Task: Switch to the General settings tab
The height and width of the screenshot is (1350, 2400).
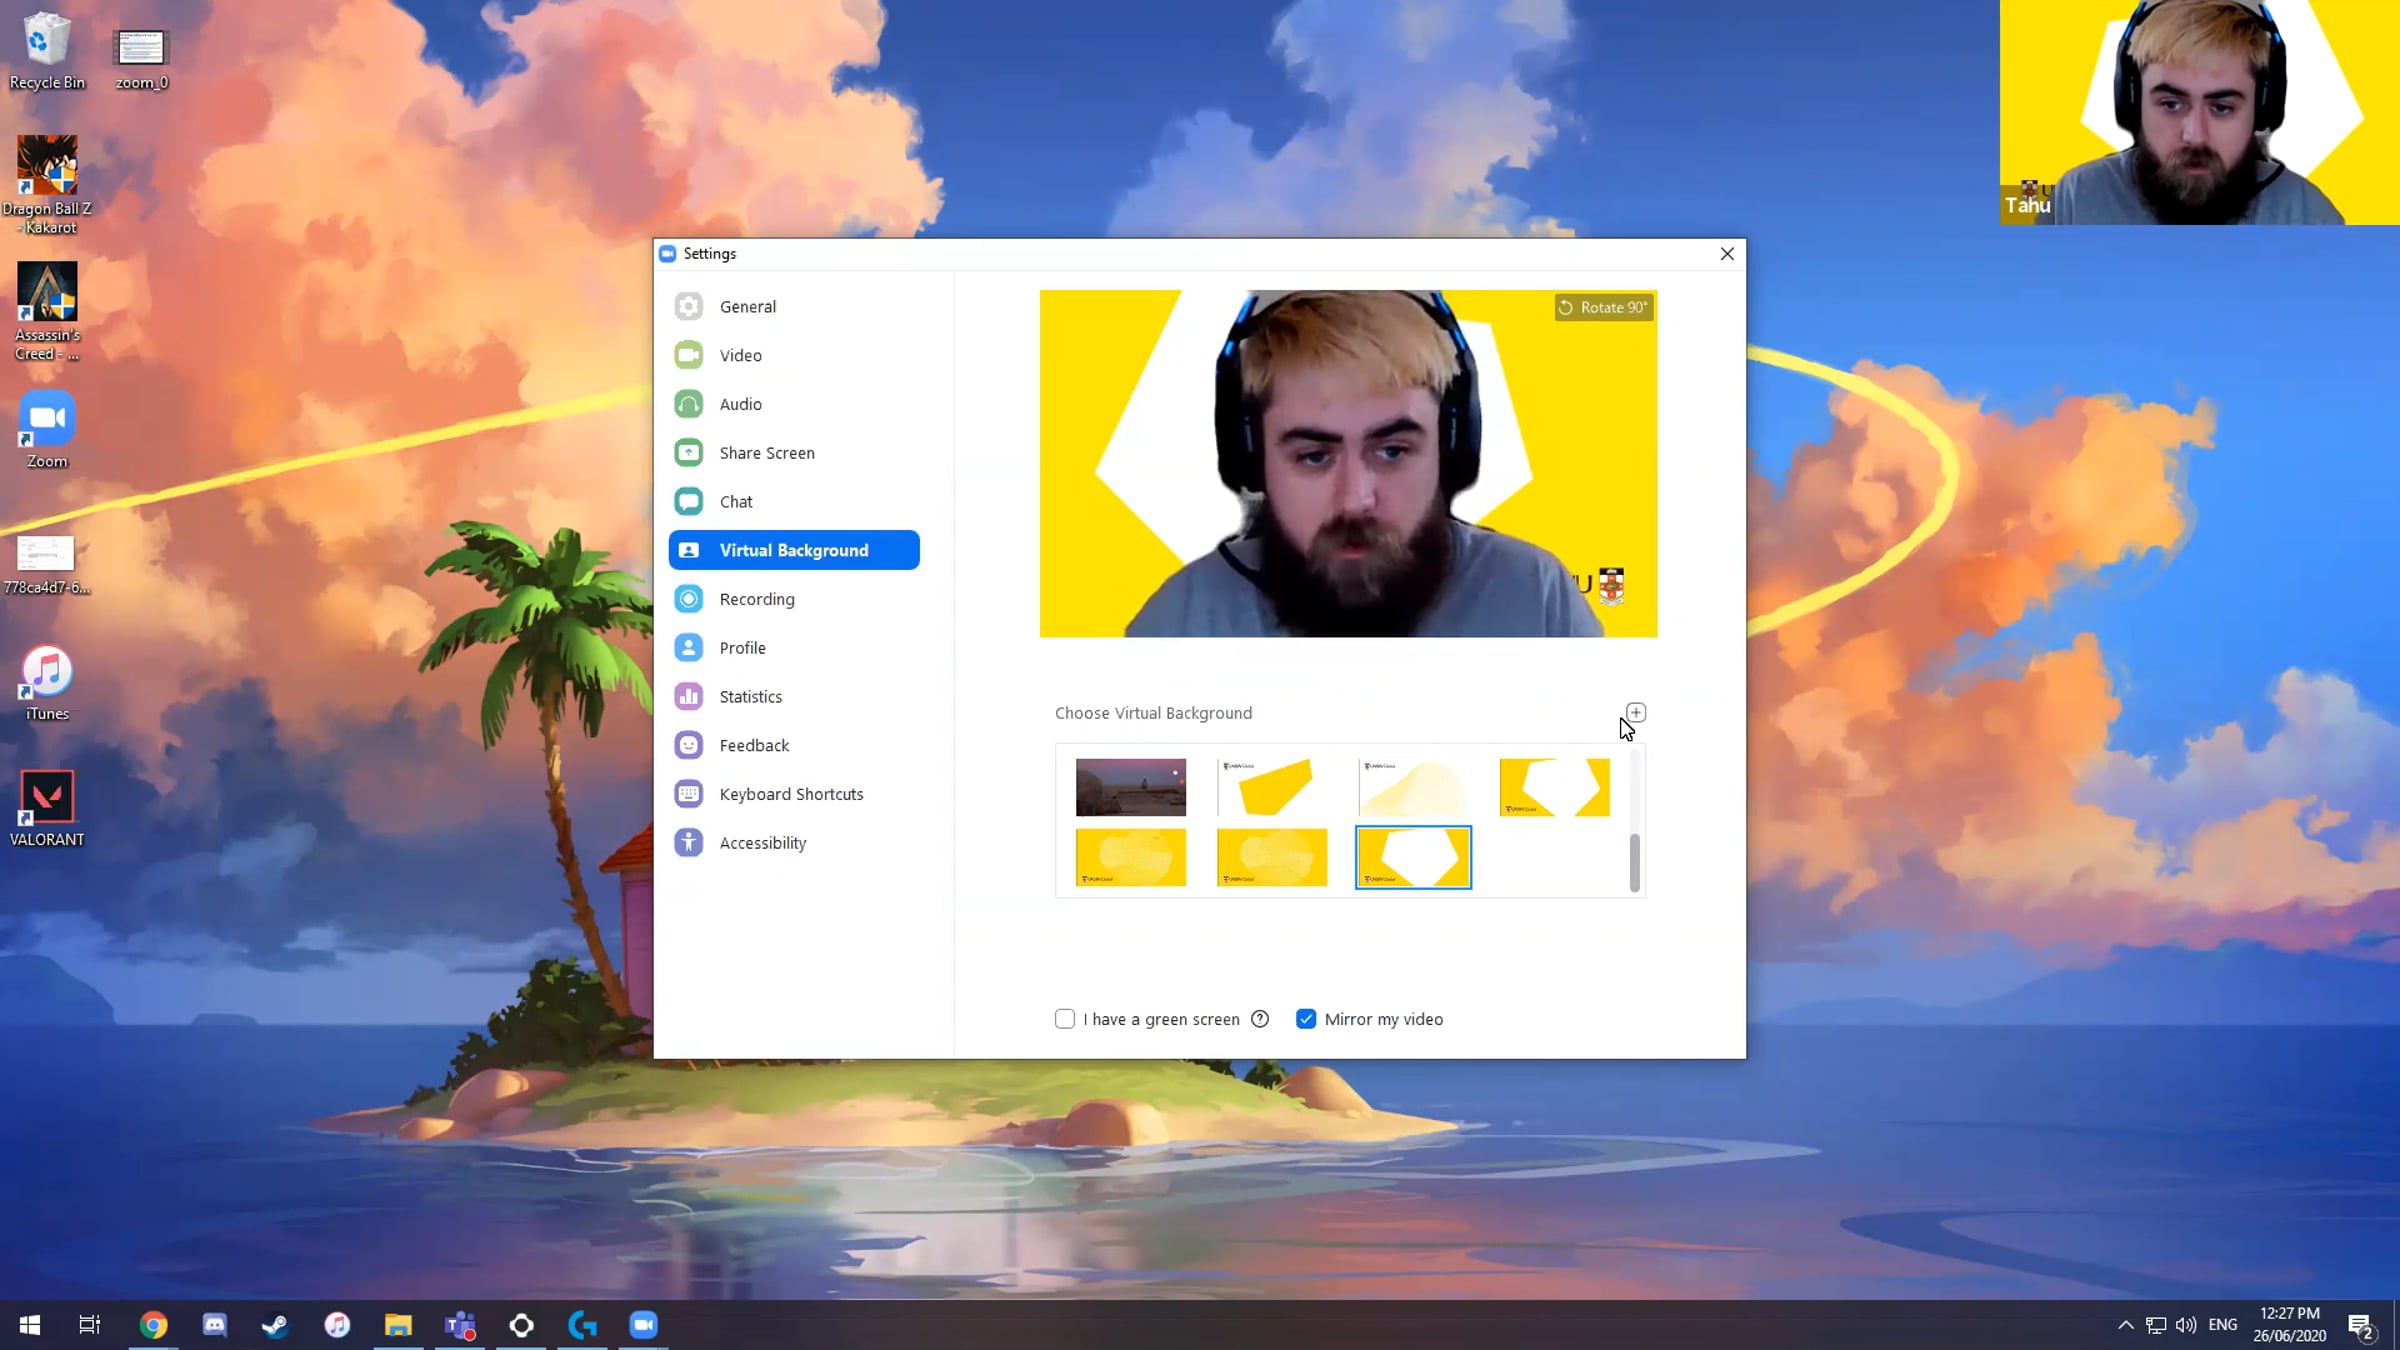Action: [x=747, y=307]
